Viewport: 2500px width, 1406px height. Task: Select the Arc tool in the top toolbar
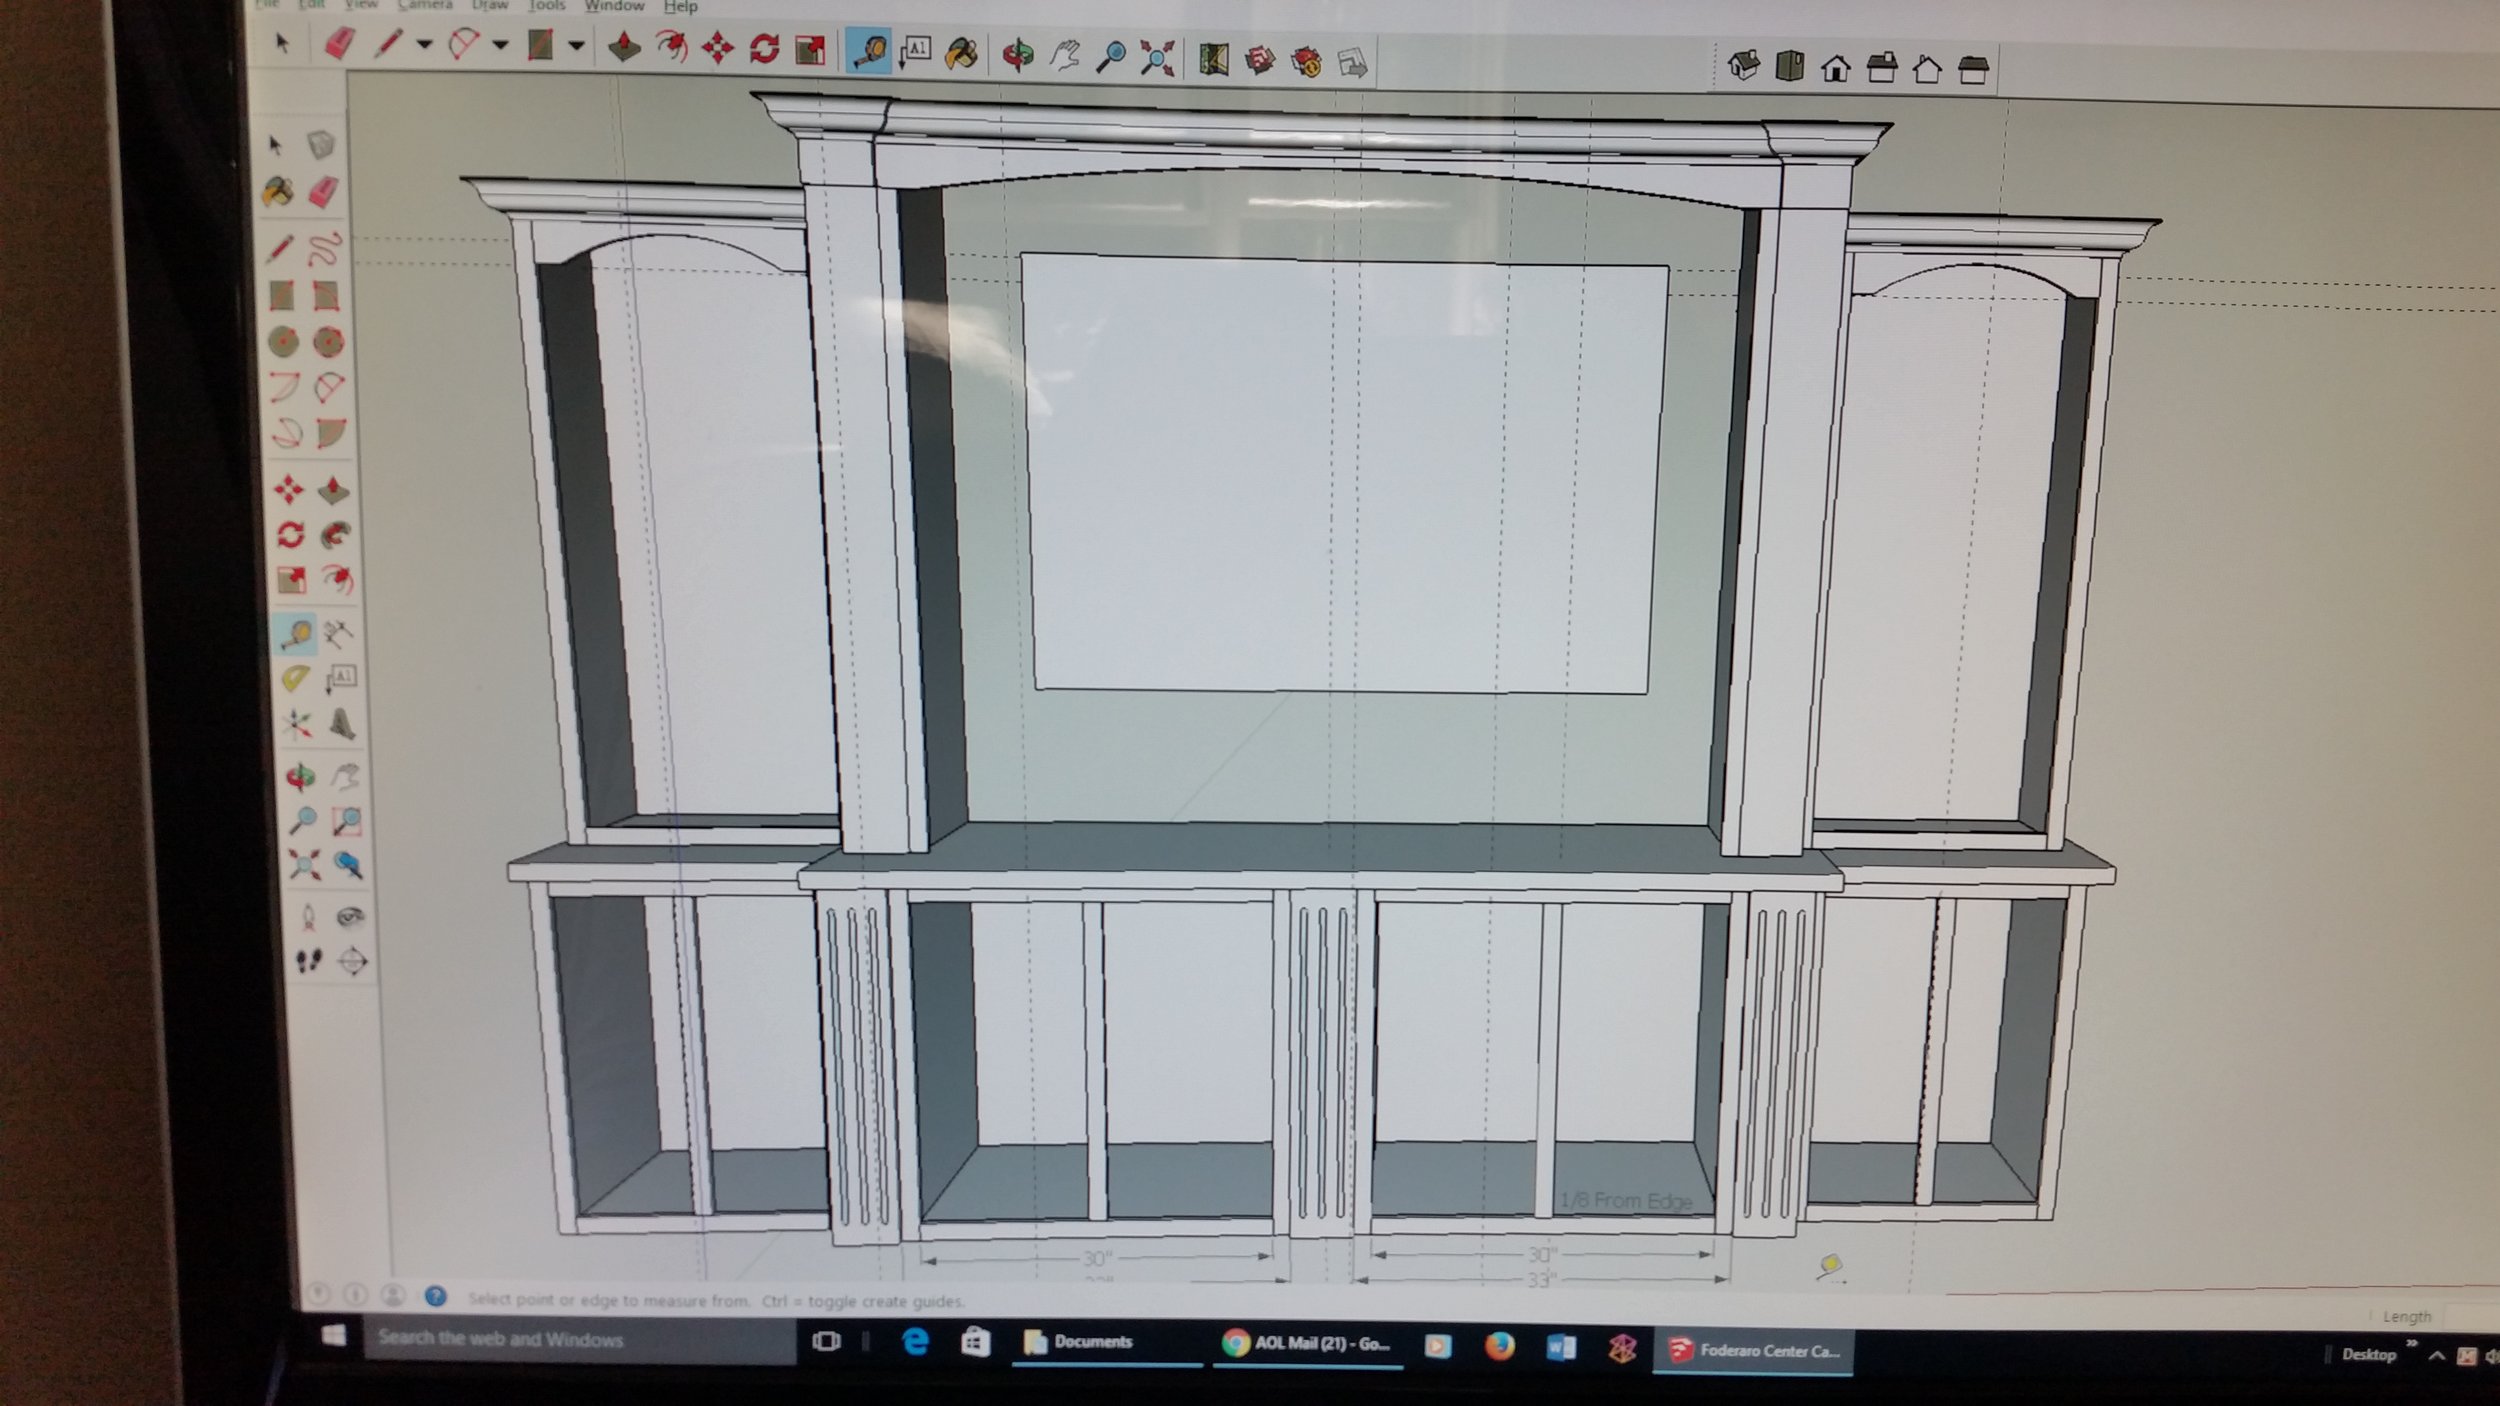pos(463,45)
